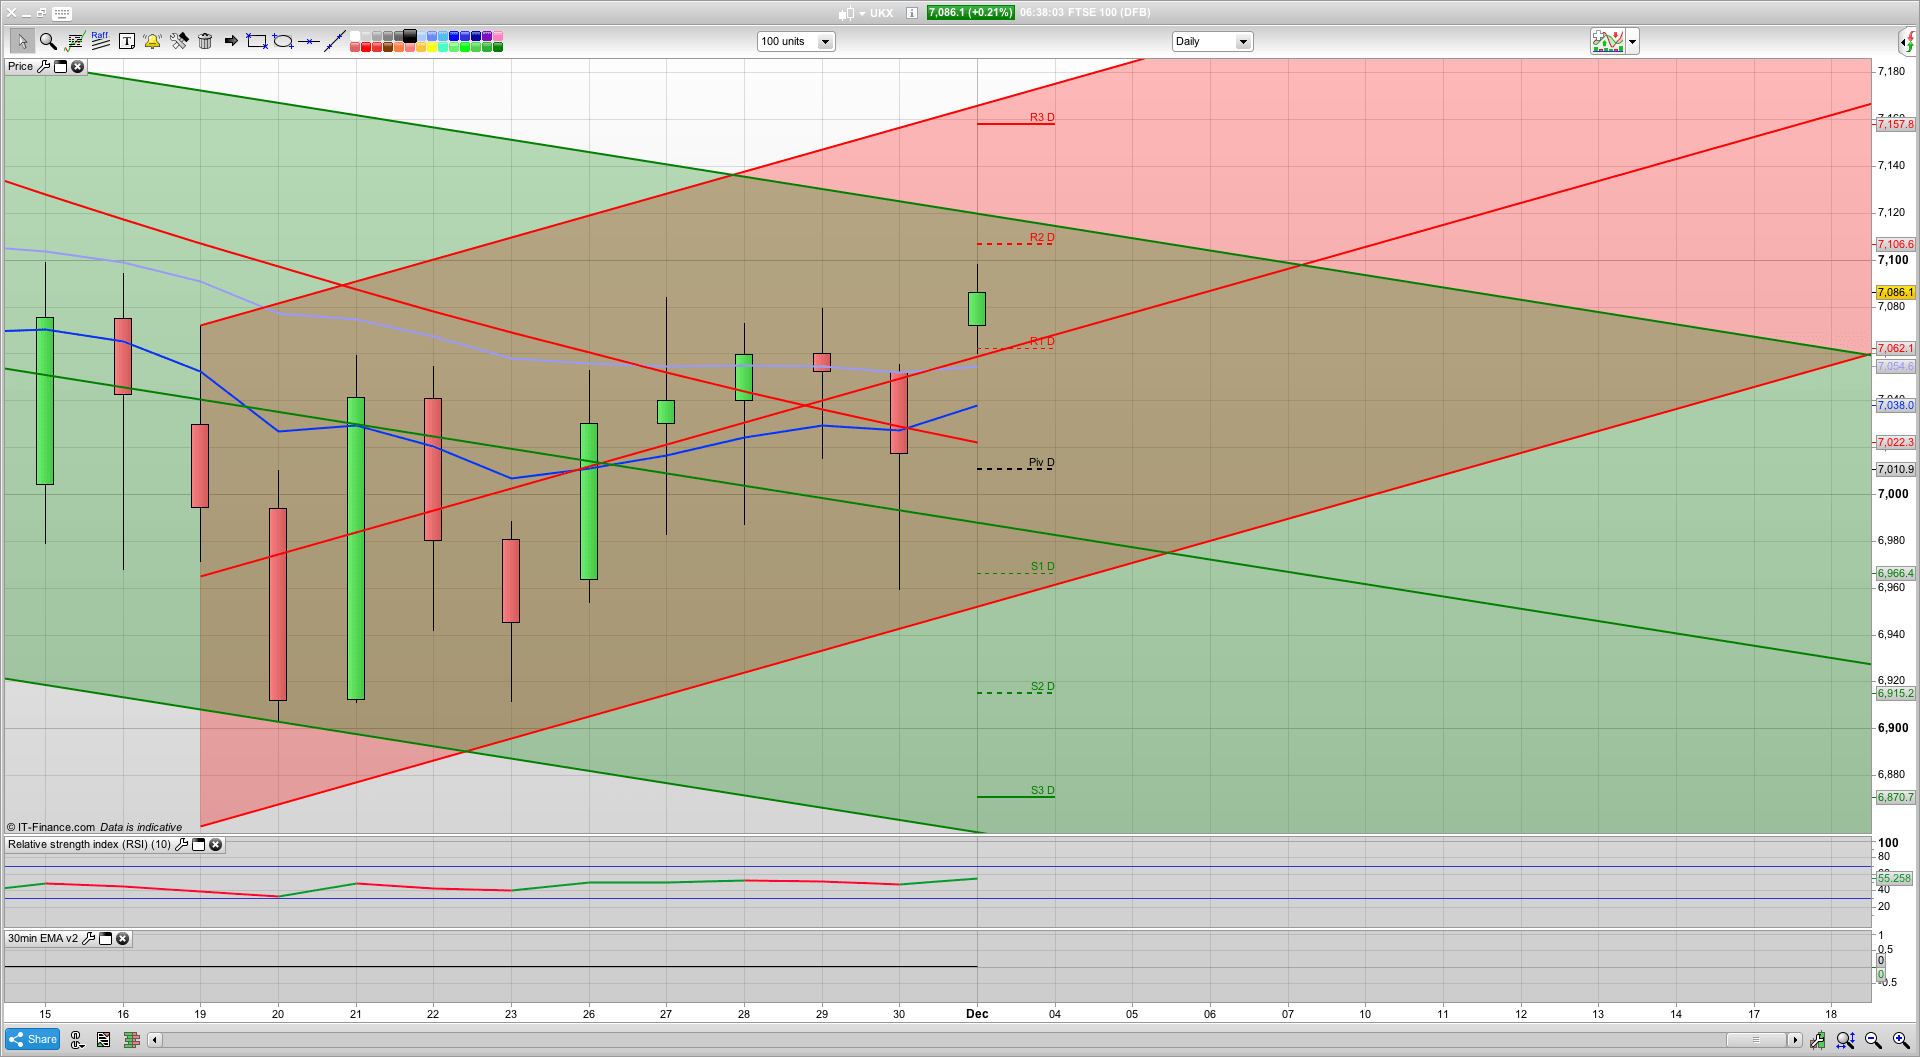Toggle maximize on the Price panel
This screenshot has height=1057, width=1920.
(60, 66)
